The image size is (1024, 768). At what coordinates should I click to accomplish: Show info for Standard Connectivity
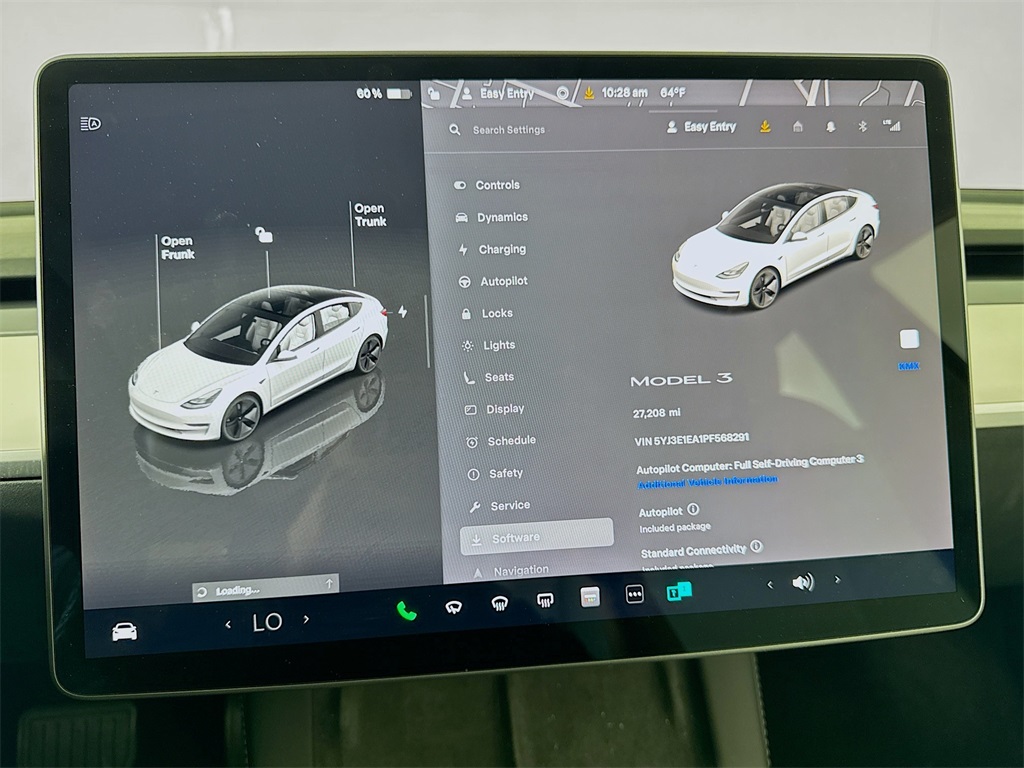(756, 546)
